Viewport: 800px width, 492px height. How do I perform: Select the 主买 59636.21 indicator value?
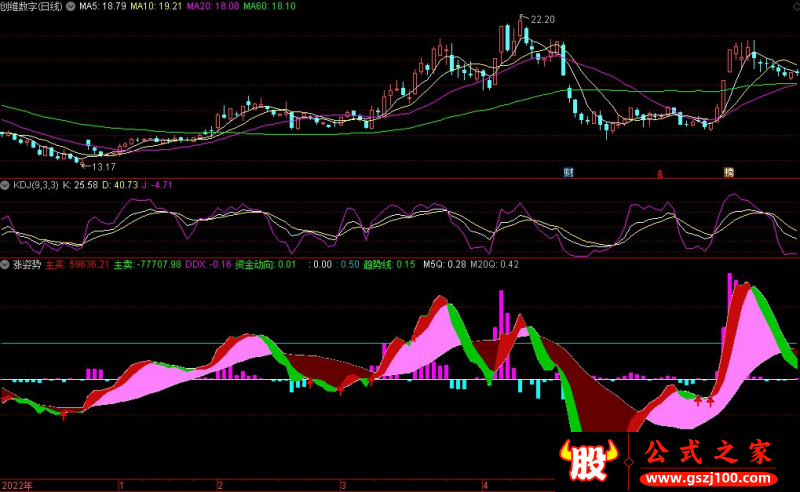pos(77,265)
